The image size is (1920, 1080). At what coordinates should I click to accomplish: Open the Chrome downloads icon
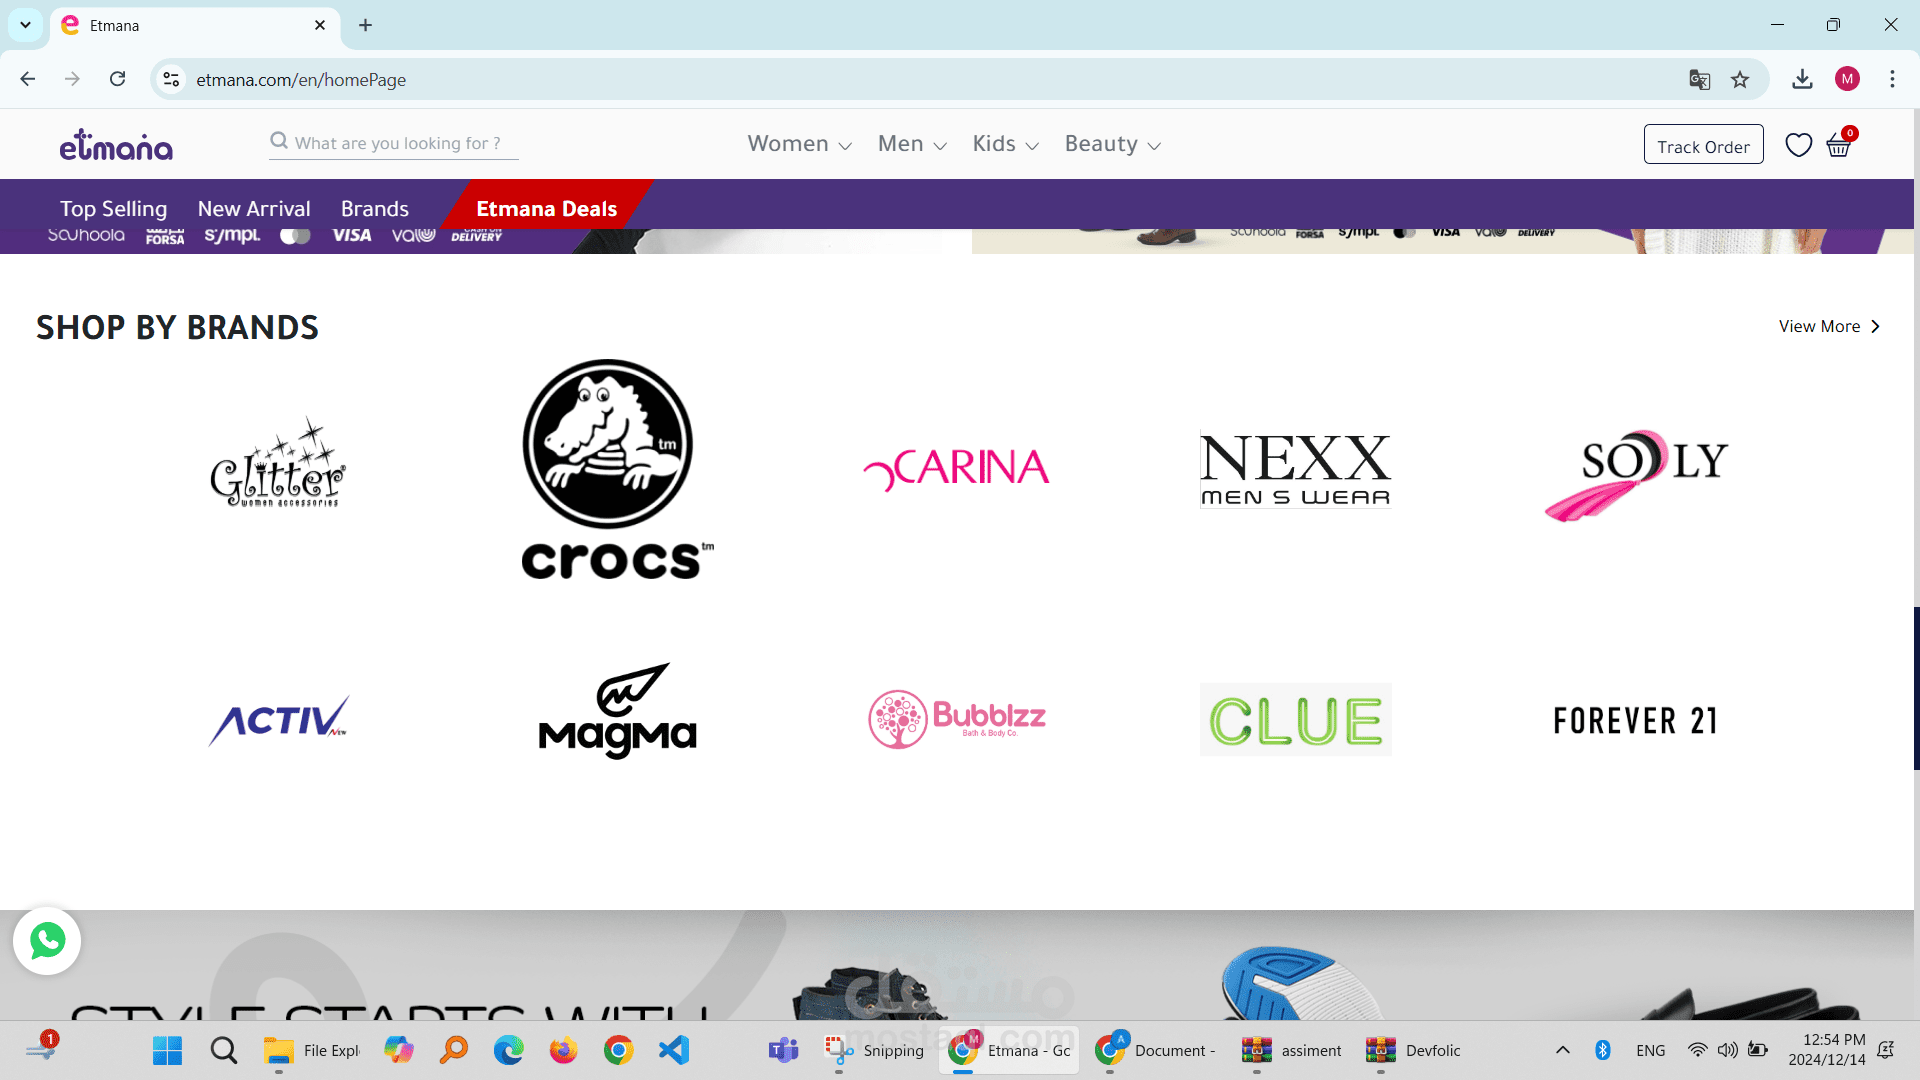tap(1802, 80)
